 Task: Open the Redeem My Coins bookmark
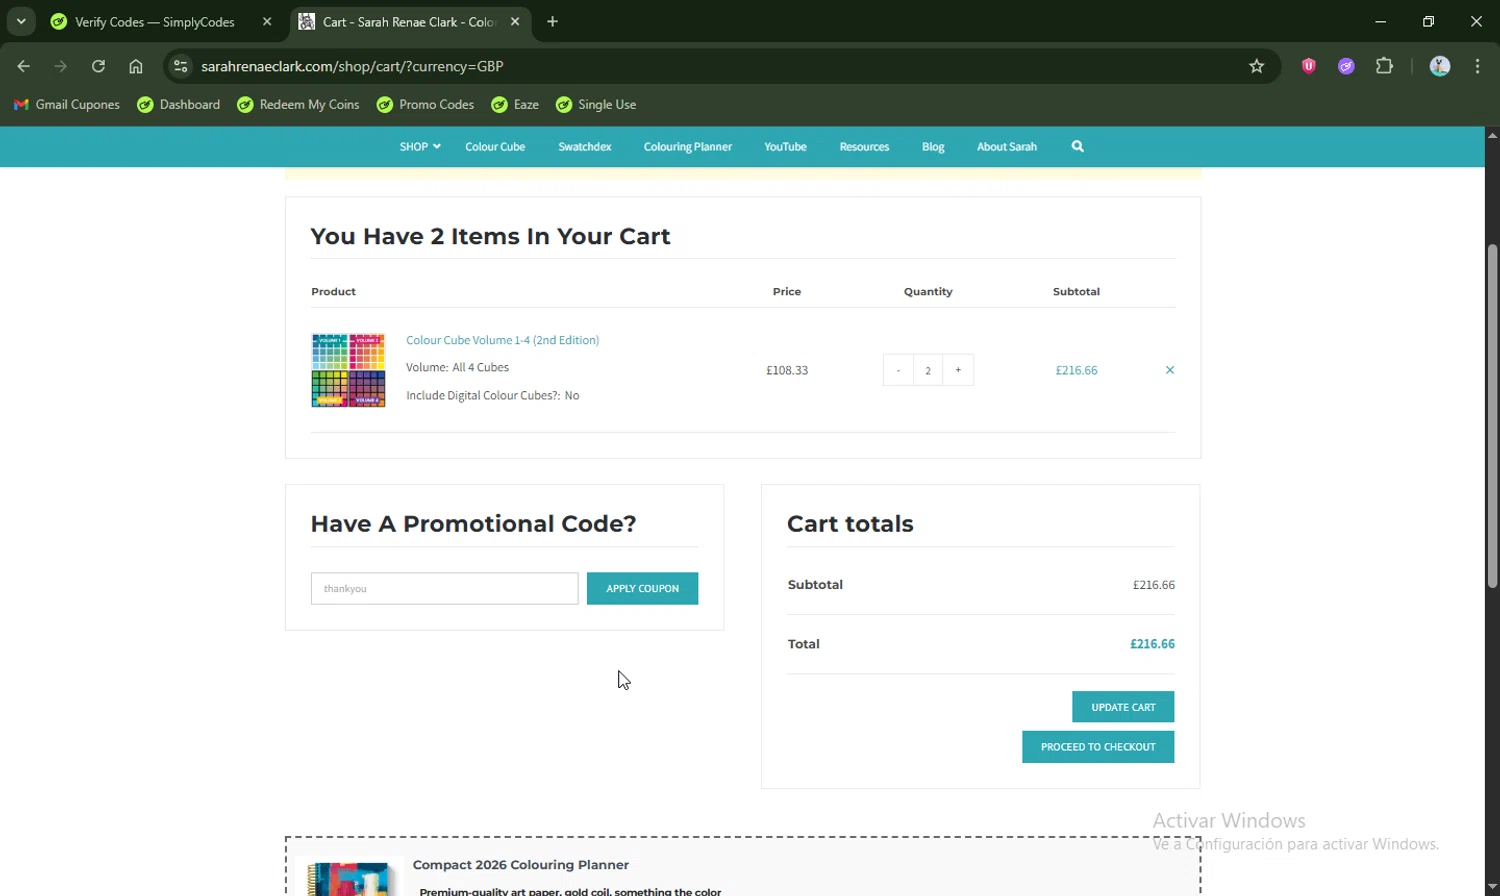(x=298, y=104)
